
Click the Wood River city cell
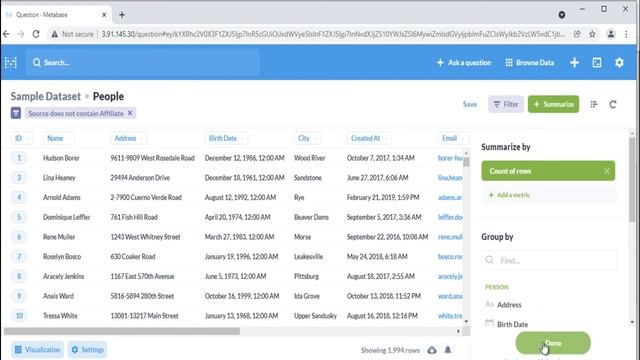point(309,158)
